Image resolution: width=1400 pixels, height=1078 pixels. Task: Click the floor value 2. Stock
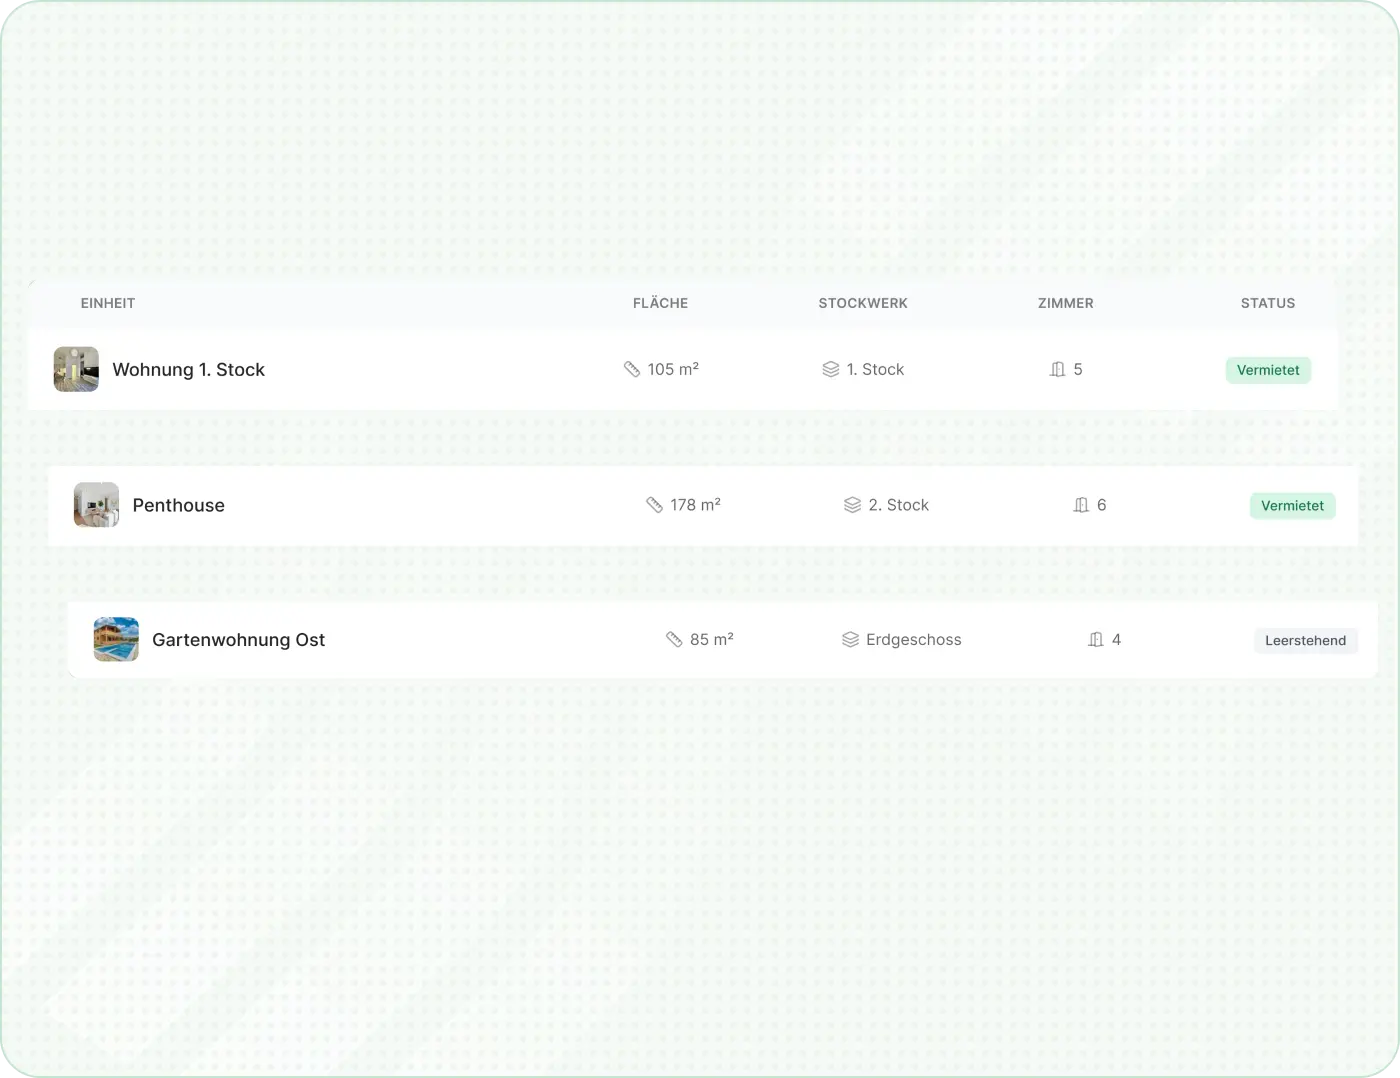pos(899,505)
